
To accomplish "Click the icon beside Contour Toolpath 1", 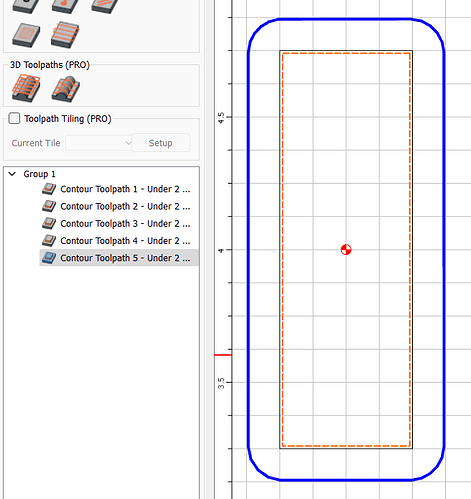I will [49, 189].
